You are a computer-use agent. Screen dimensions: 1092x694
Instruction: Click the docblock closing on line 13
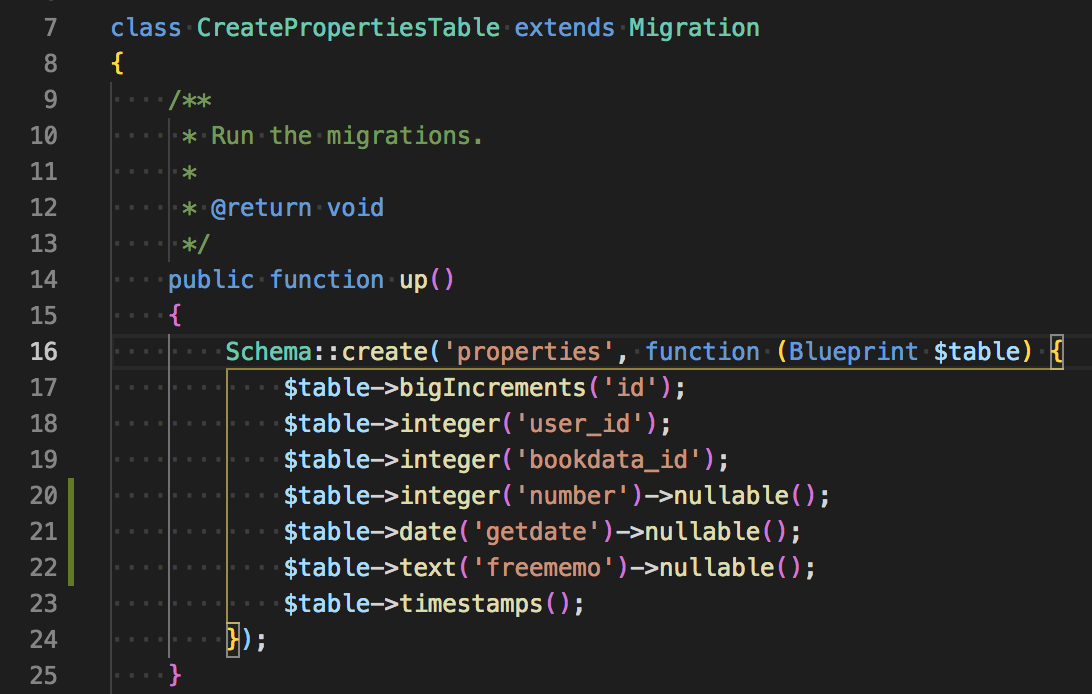(x=195, y=244)
